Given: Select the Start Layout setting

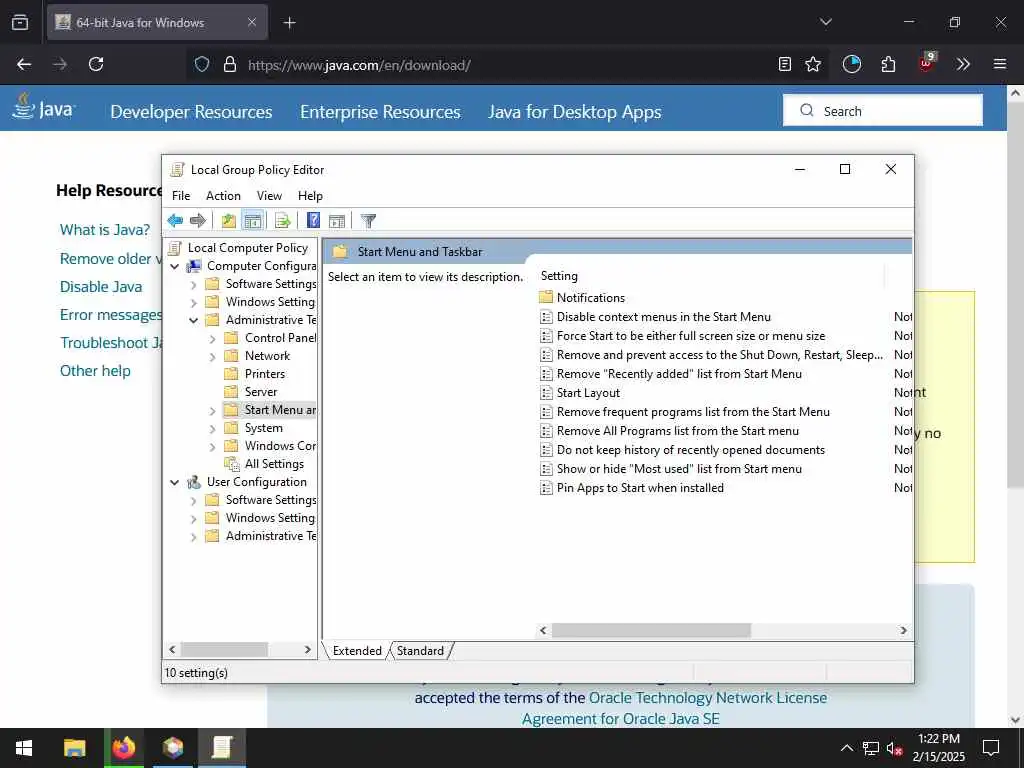Looking at the screenshot, I should (588, 393).
